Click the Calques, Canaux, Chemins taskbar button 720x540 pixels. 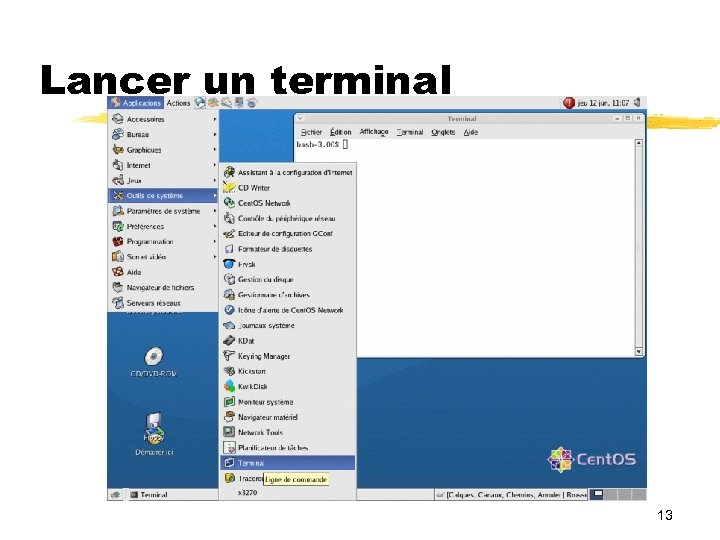(511, 495)
